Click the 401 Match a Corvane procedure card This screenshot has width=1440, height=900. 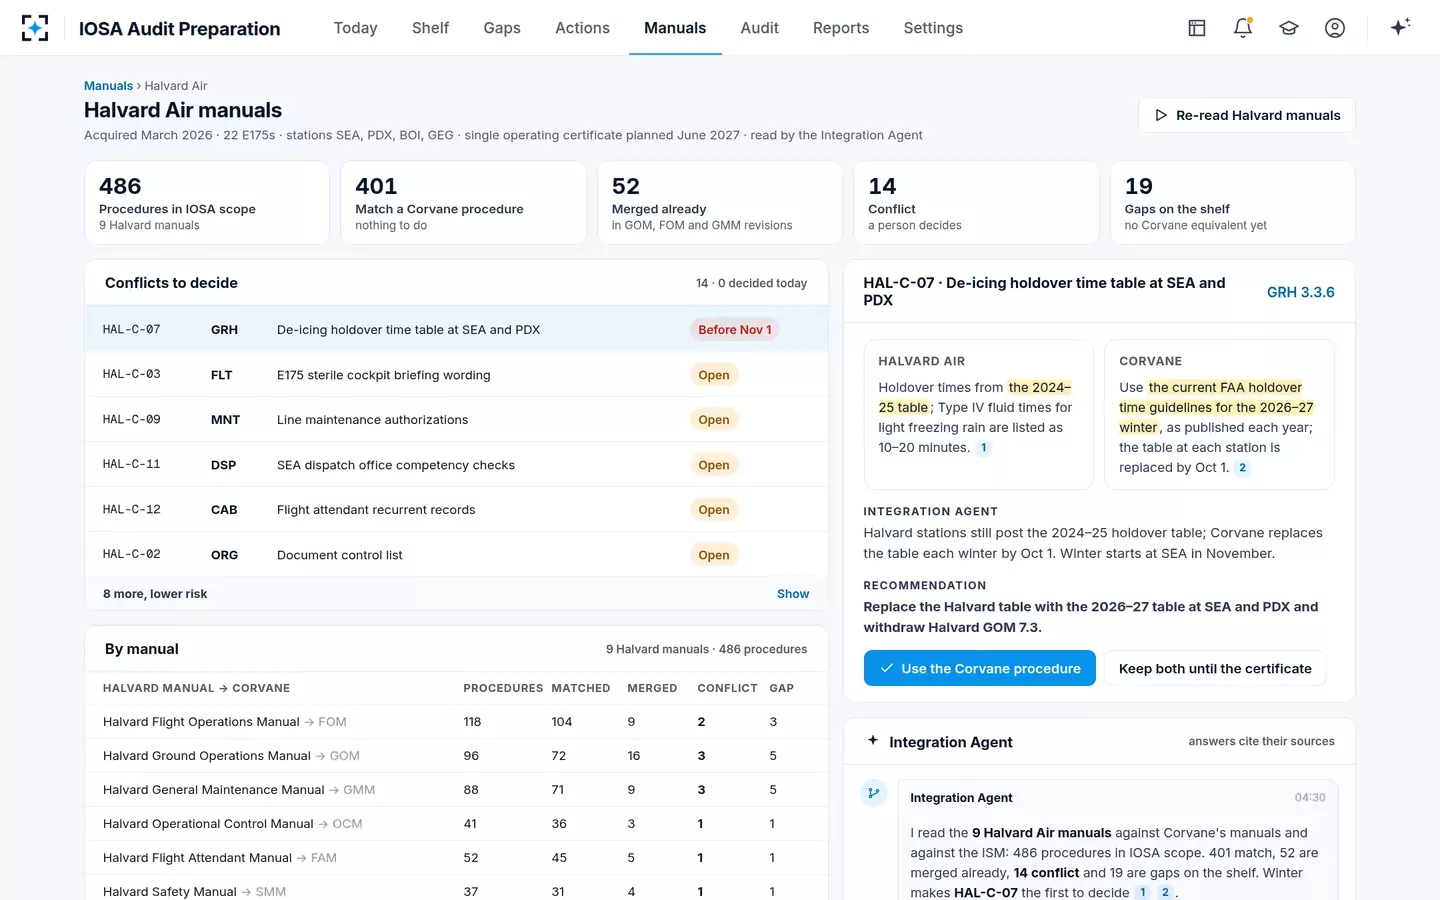pos(463,203)
